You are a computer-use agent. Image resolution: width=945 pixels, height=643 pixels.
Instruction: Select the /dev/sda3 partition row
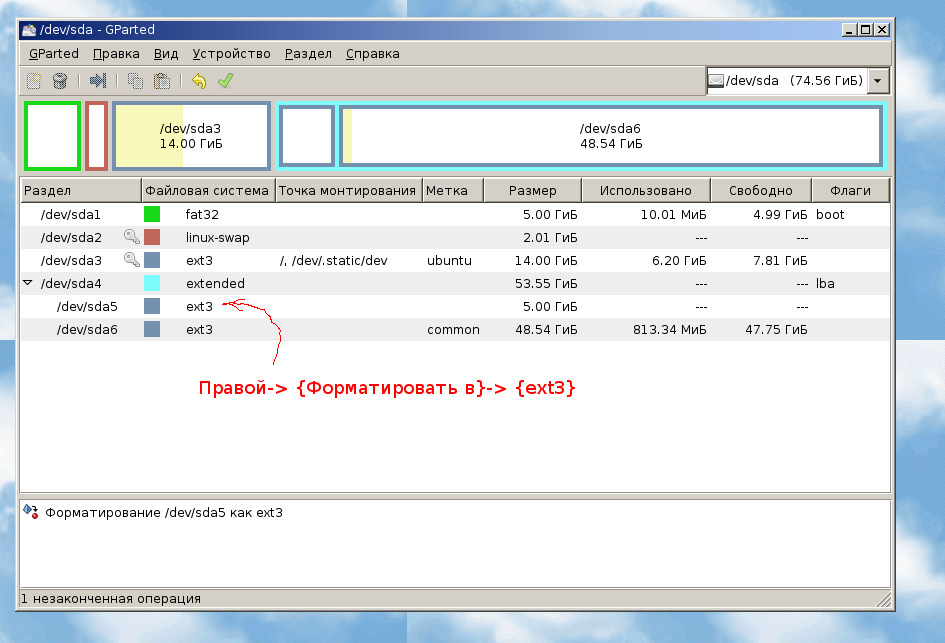455,260
